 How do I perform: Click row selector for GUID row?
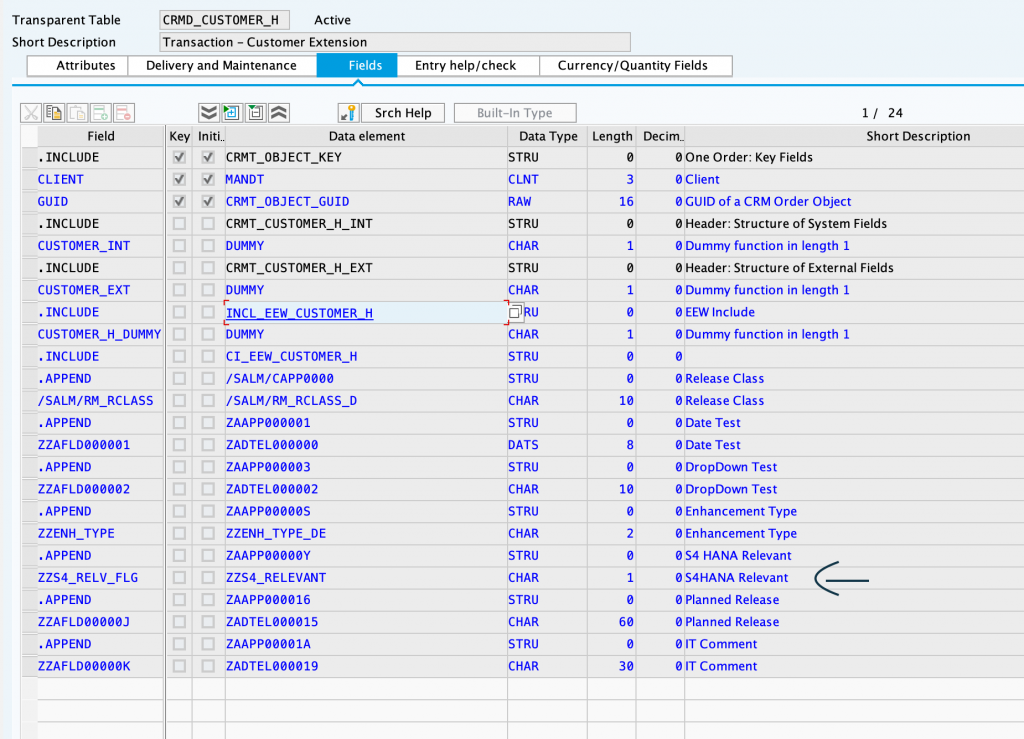[29, 201]
